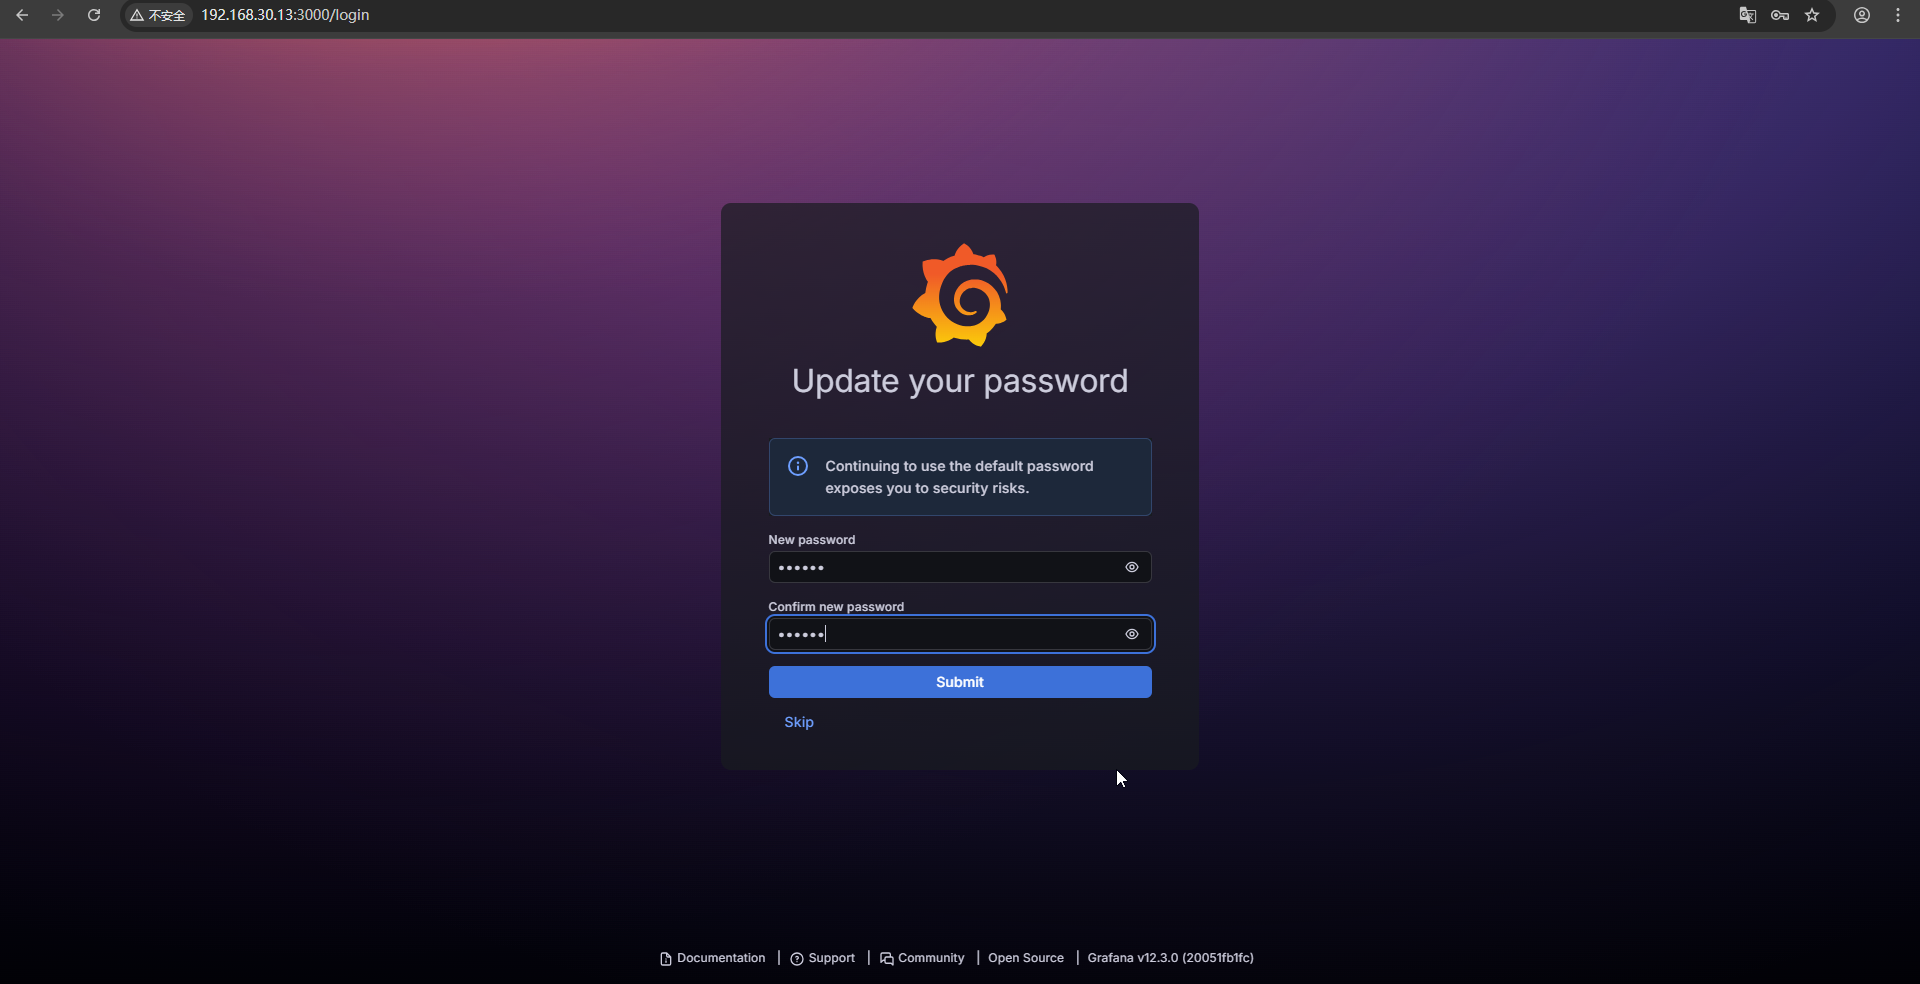Open the saved passwords key icon

click(x=1780, y=15)
